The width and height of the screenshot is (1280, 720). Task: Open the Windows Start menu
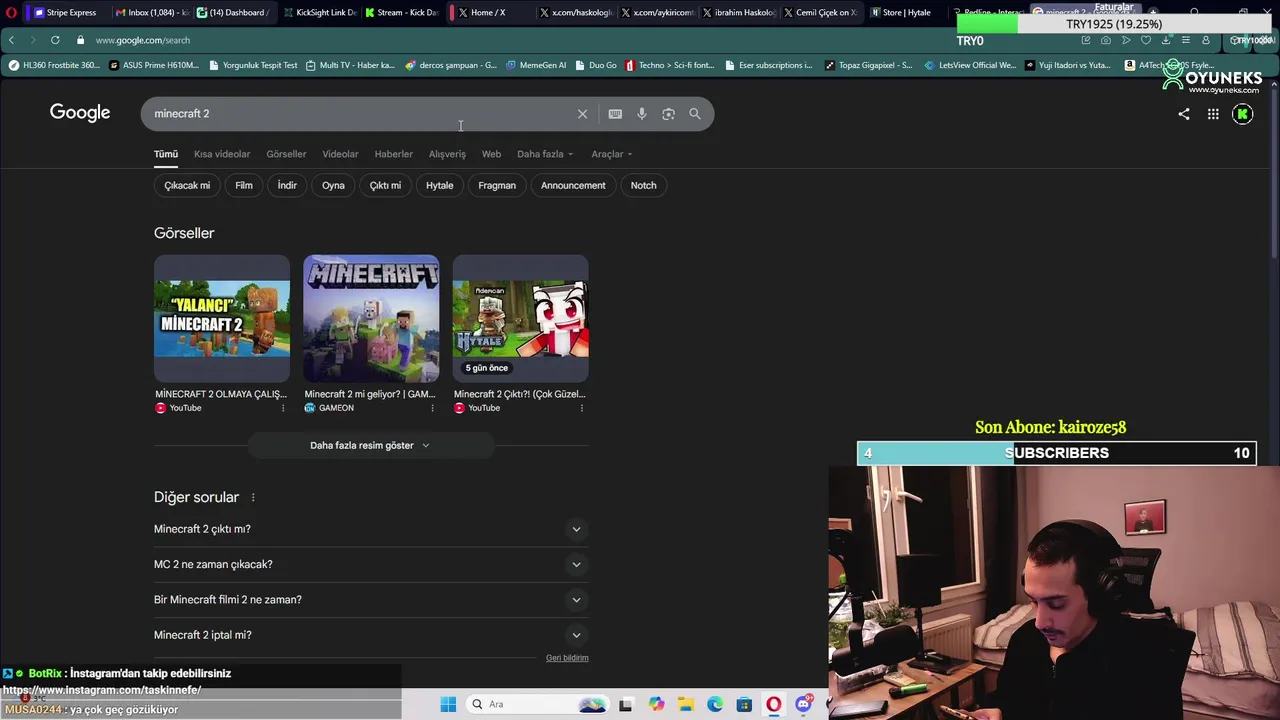click(448, 704)
